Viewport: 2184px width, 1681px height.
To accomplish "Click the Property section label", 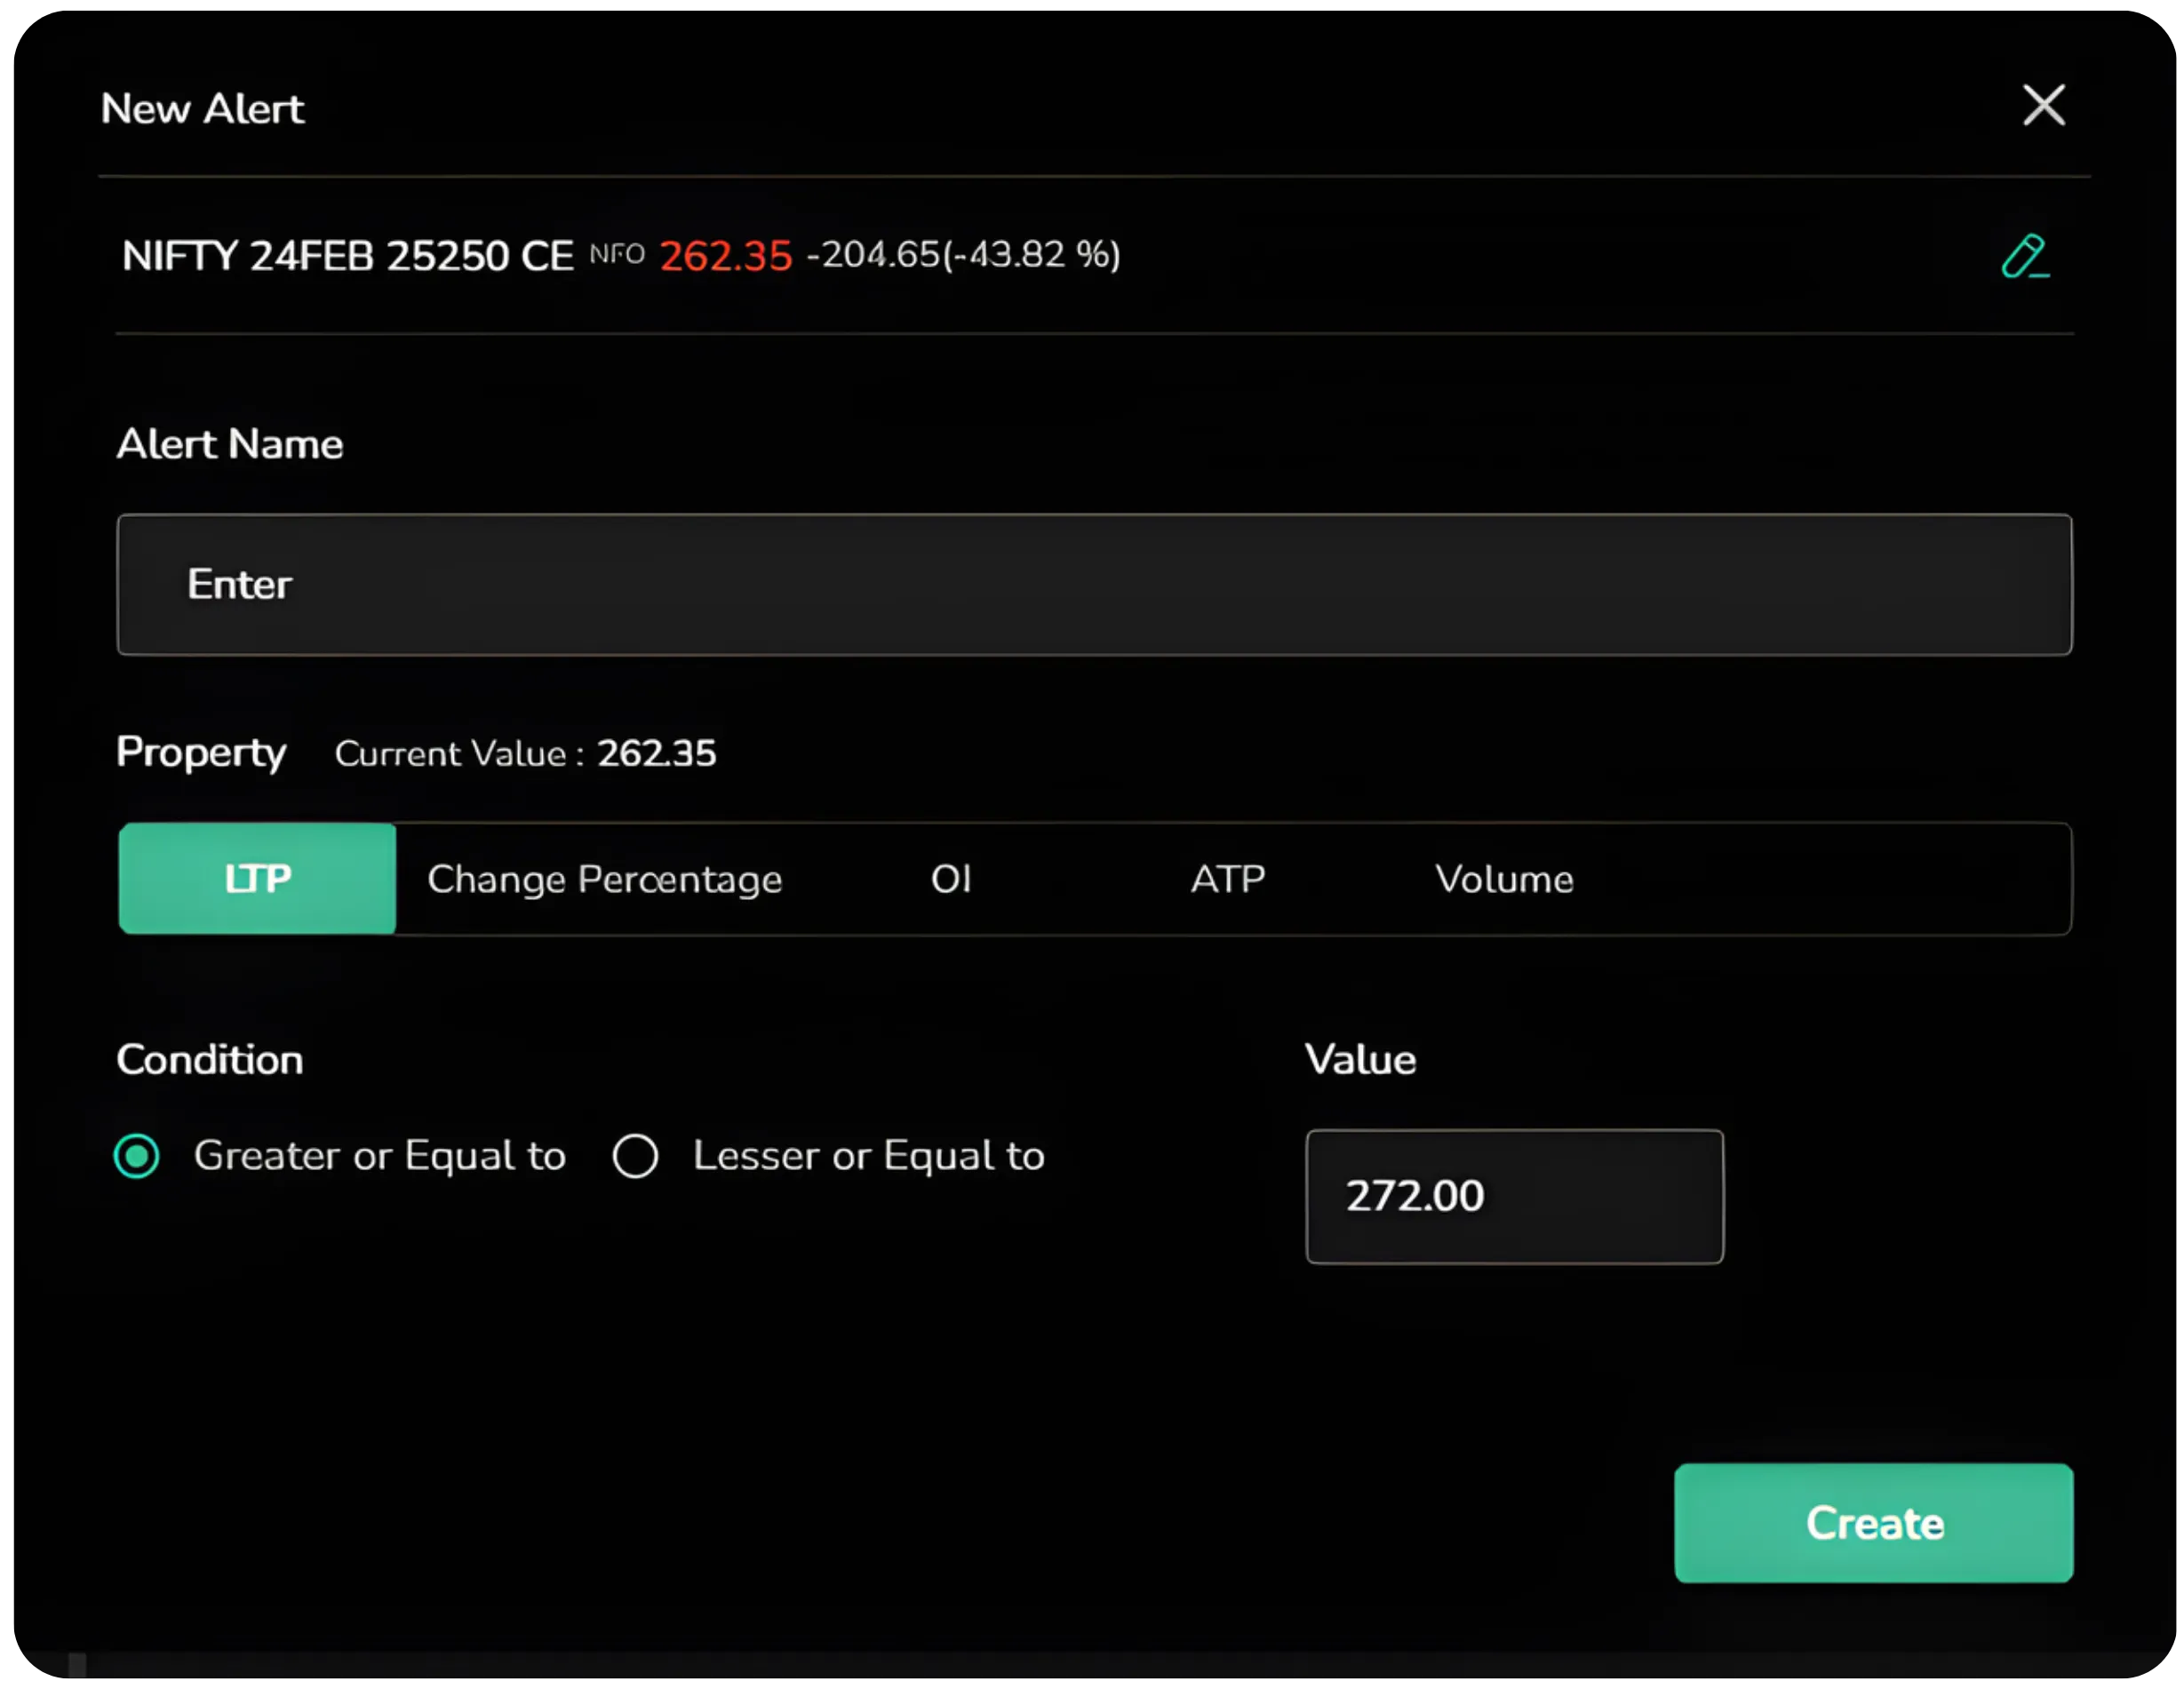I will (201, 754).
